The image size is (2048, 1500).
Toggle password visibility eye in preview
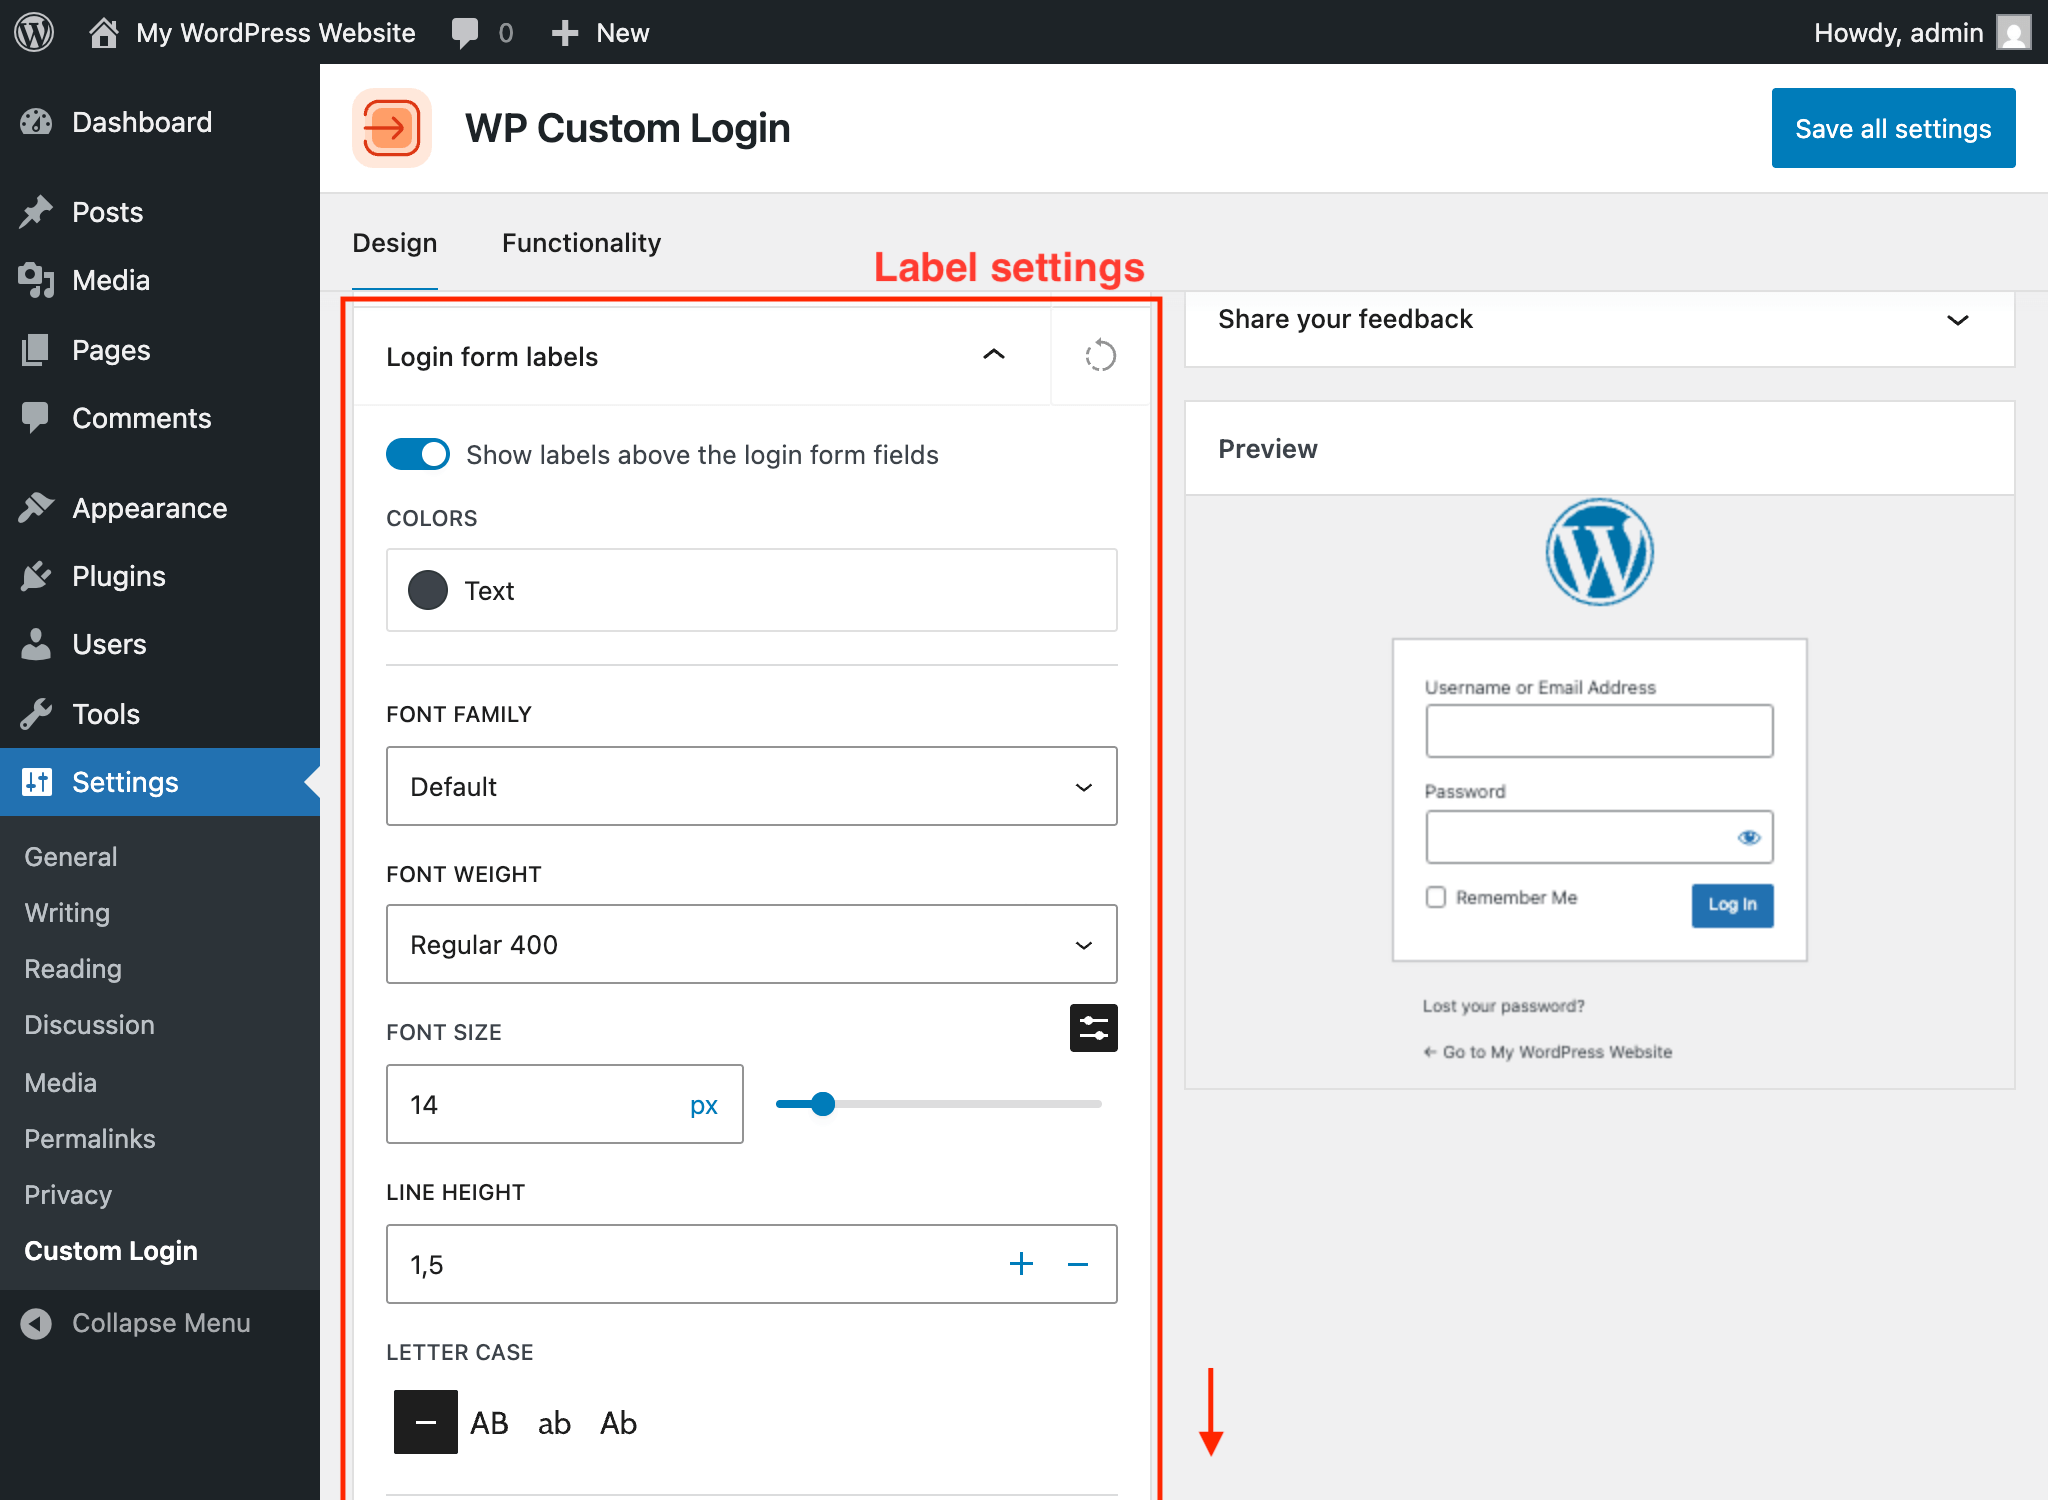(1749, 837)
